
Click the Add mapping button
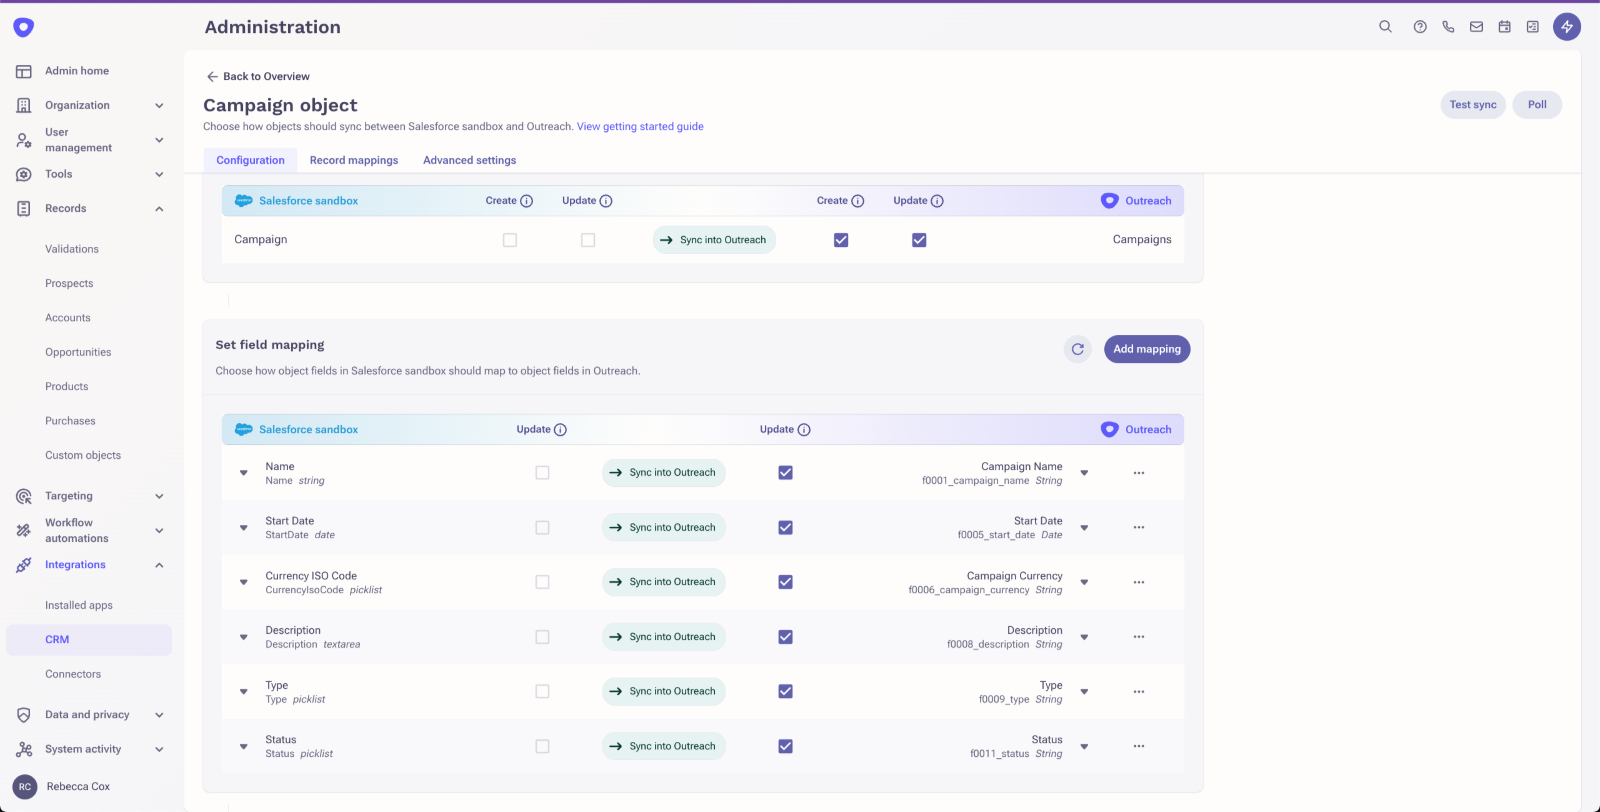[1147, 349]
